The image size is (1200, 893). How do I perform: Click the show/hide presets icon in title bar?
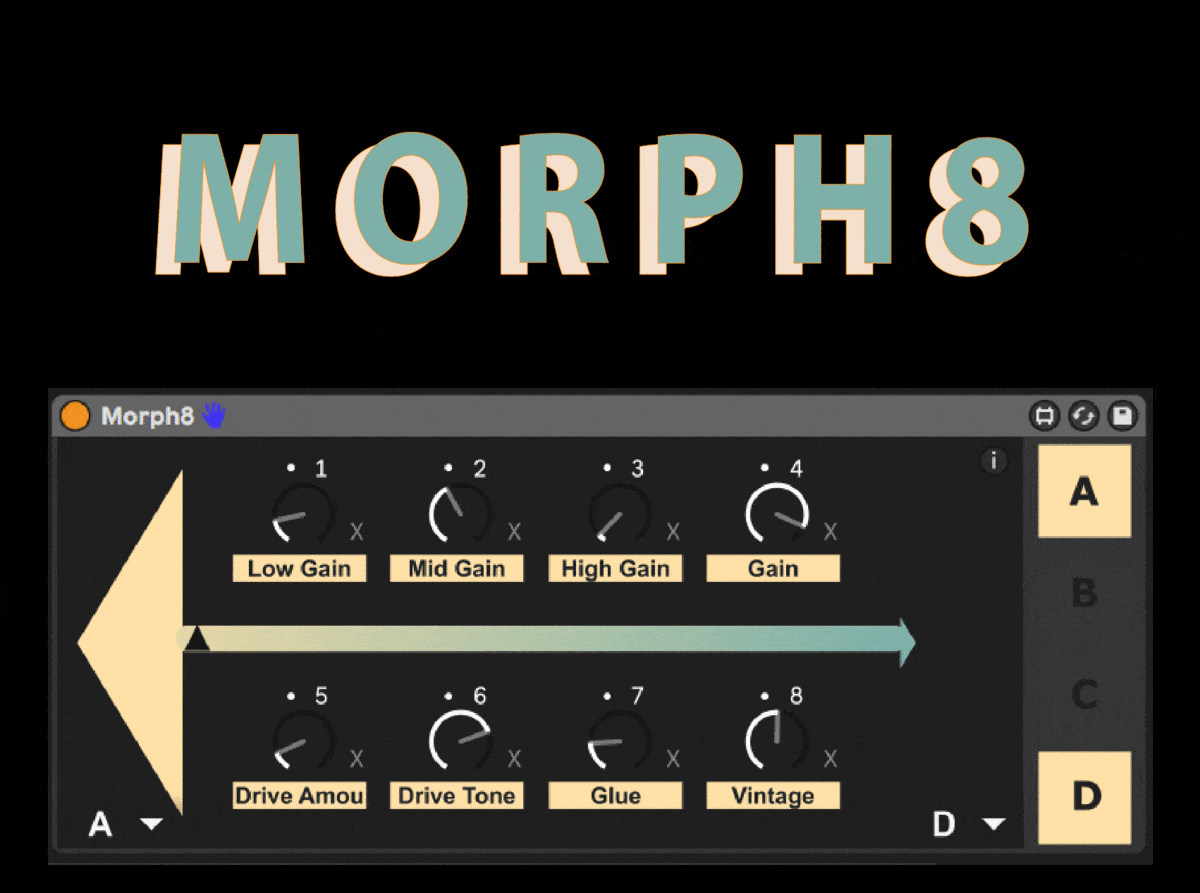[x=1045, y=416]
